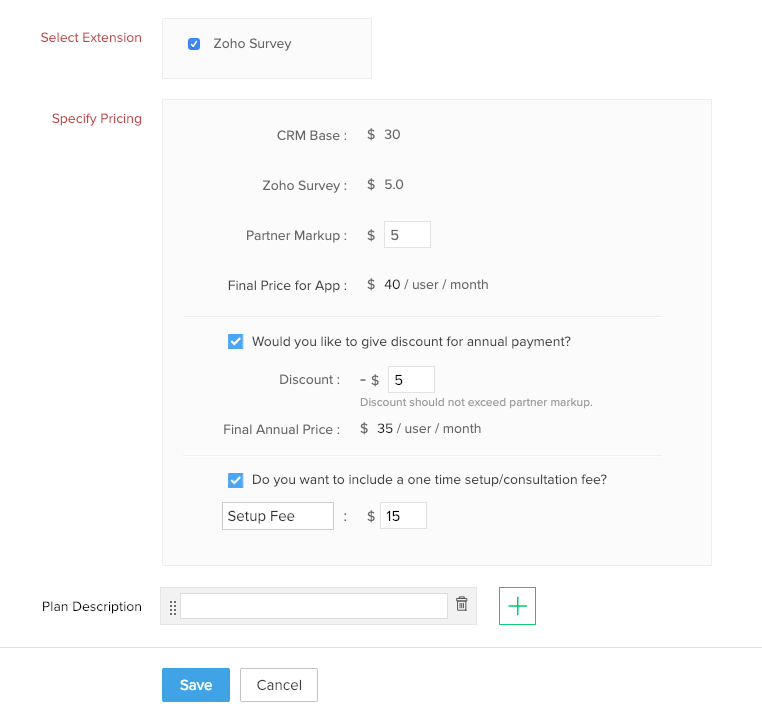Click the Setup Fee name text box

[277, 516]
